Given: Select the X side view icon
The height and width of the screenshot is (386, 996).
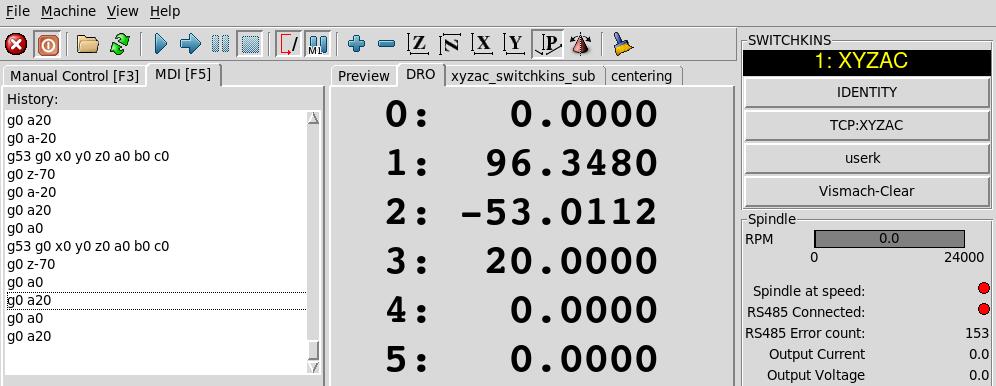Looking at the screenshot, I should [x=483, y=44].
